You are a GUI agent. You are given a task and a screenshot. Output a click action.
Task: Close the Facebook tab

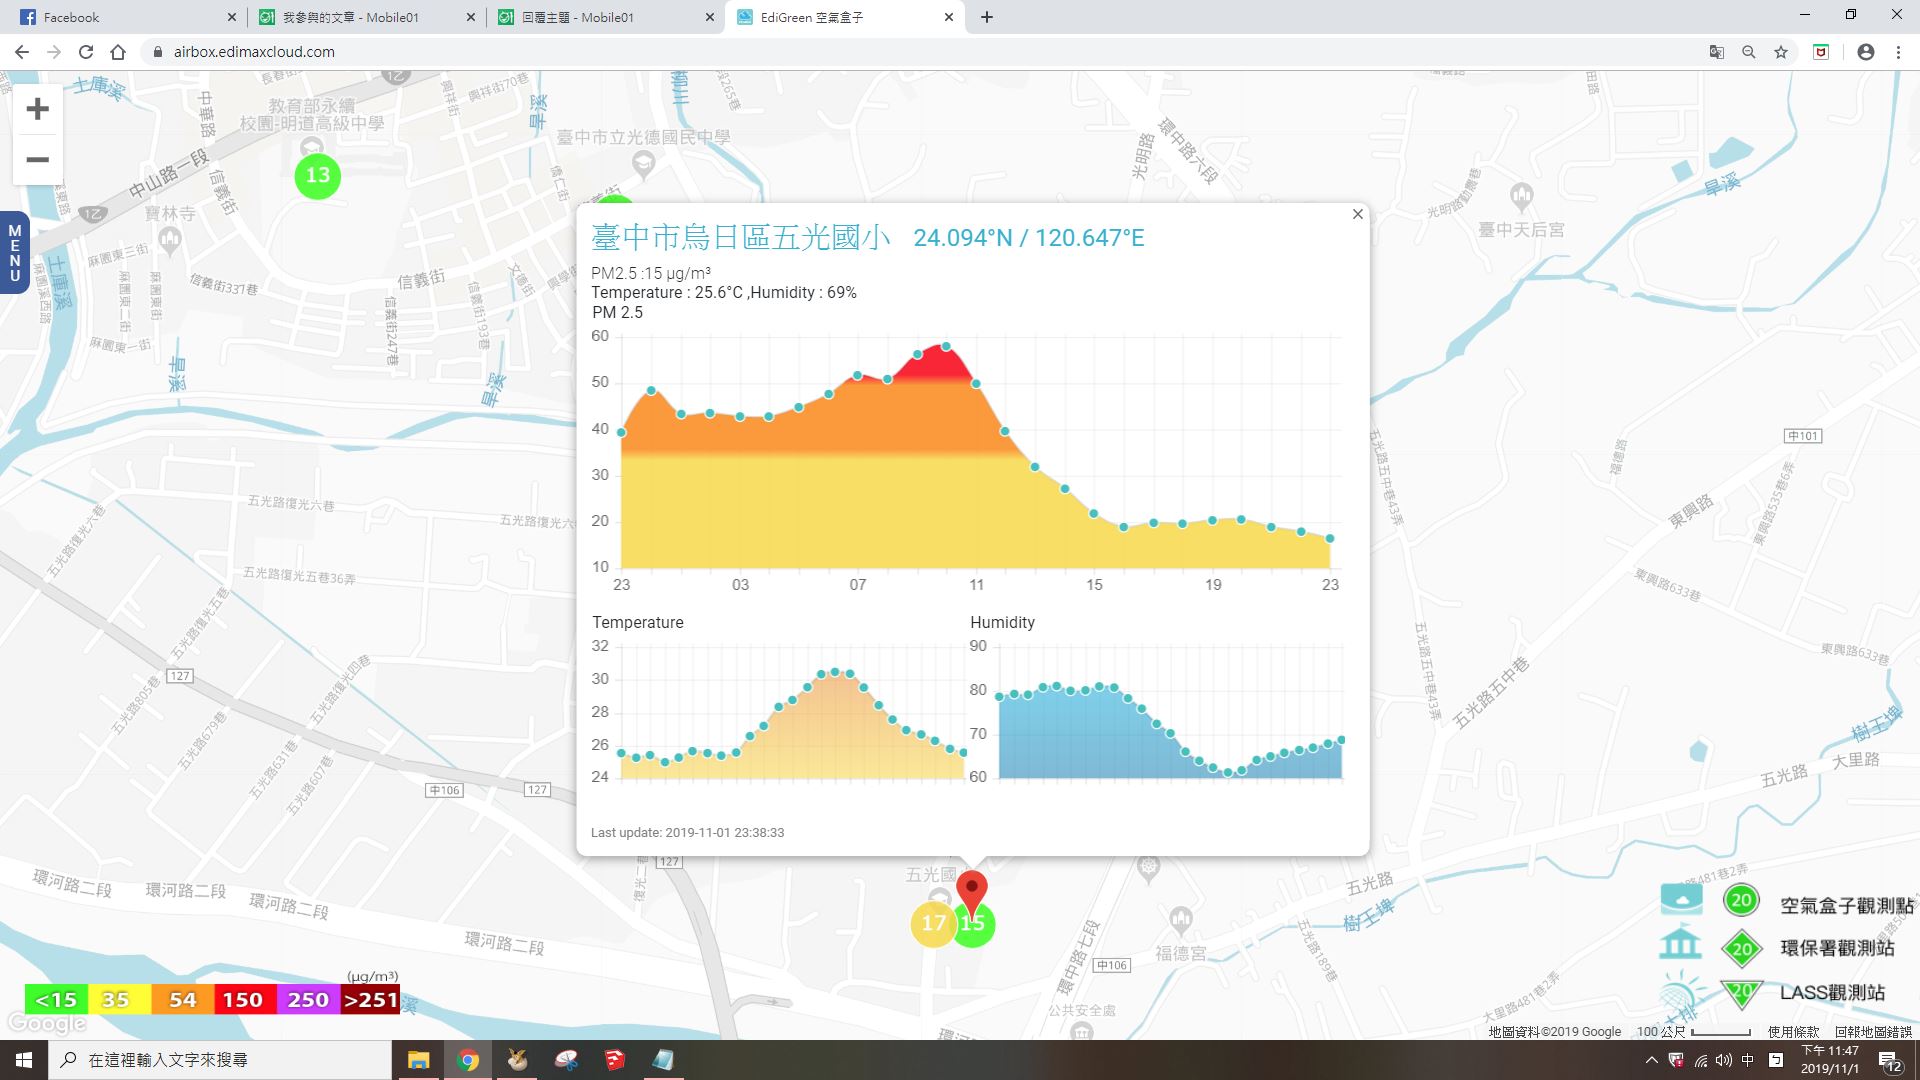tap(231, 17)
